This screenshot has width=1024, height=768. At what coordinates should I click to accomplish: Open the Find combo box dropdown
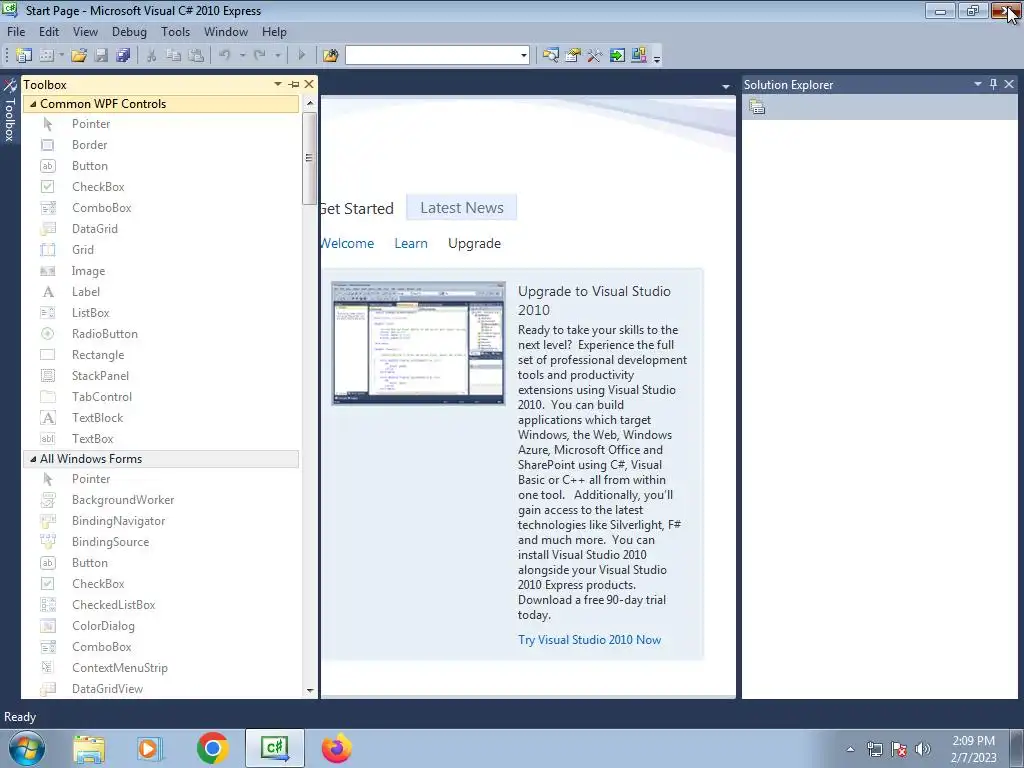(524, 56)
